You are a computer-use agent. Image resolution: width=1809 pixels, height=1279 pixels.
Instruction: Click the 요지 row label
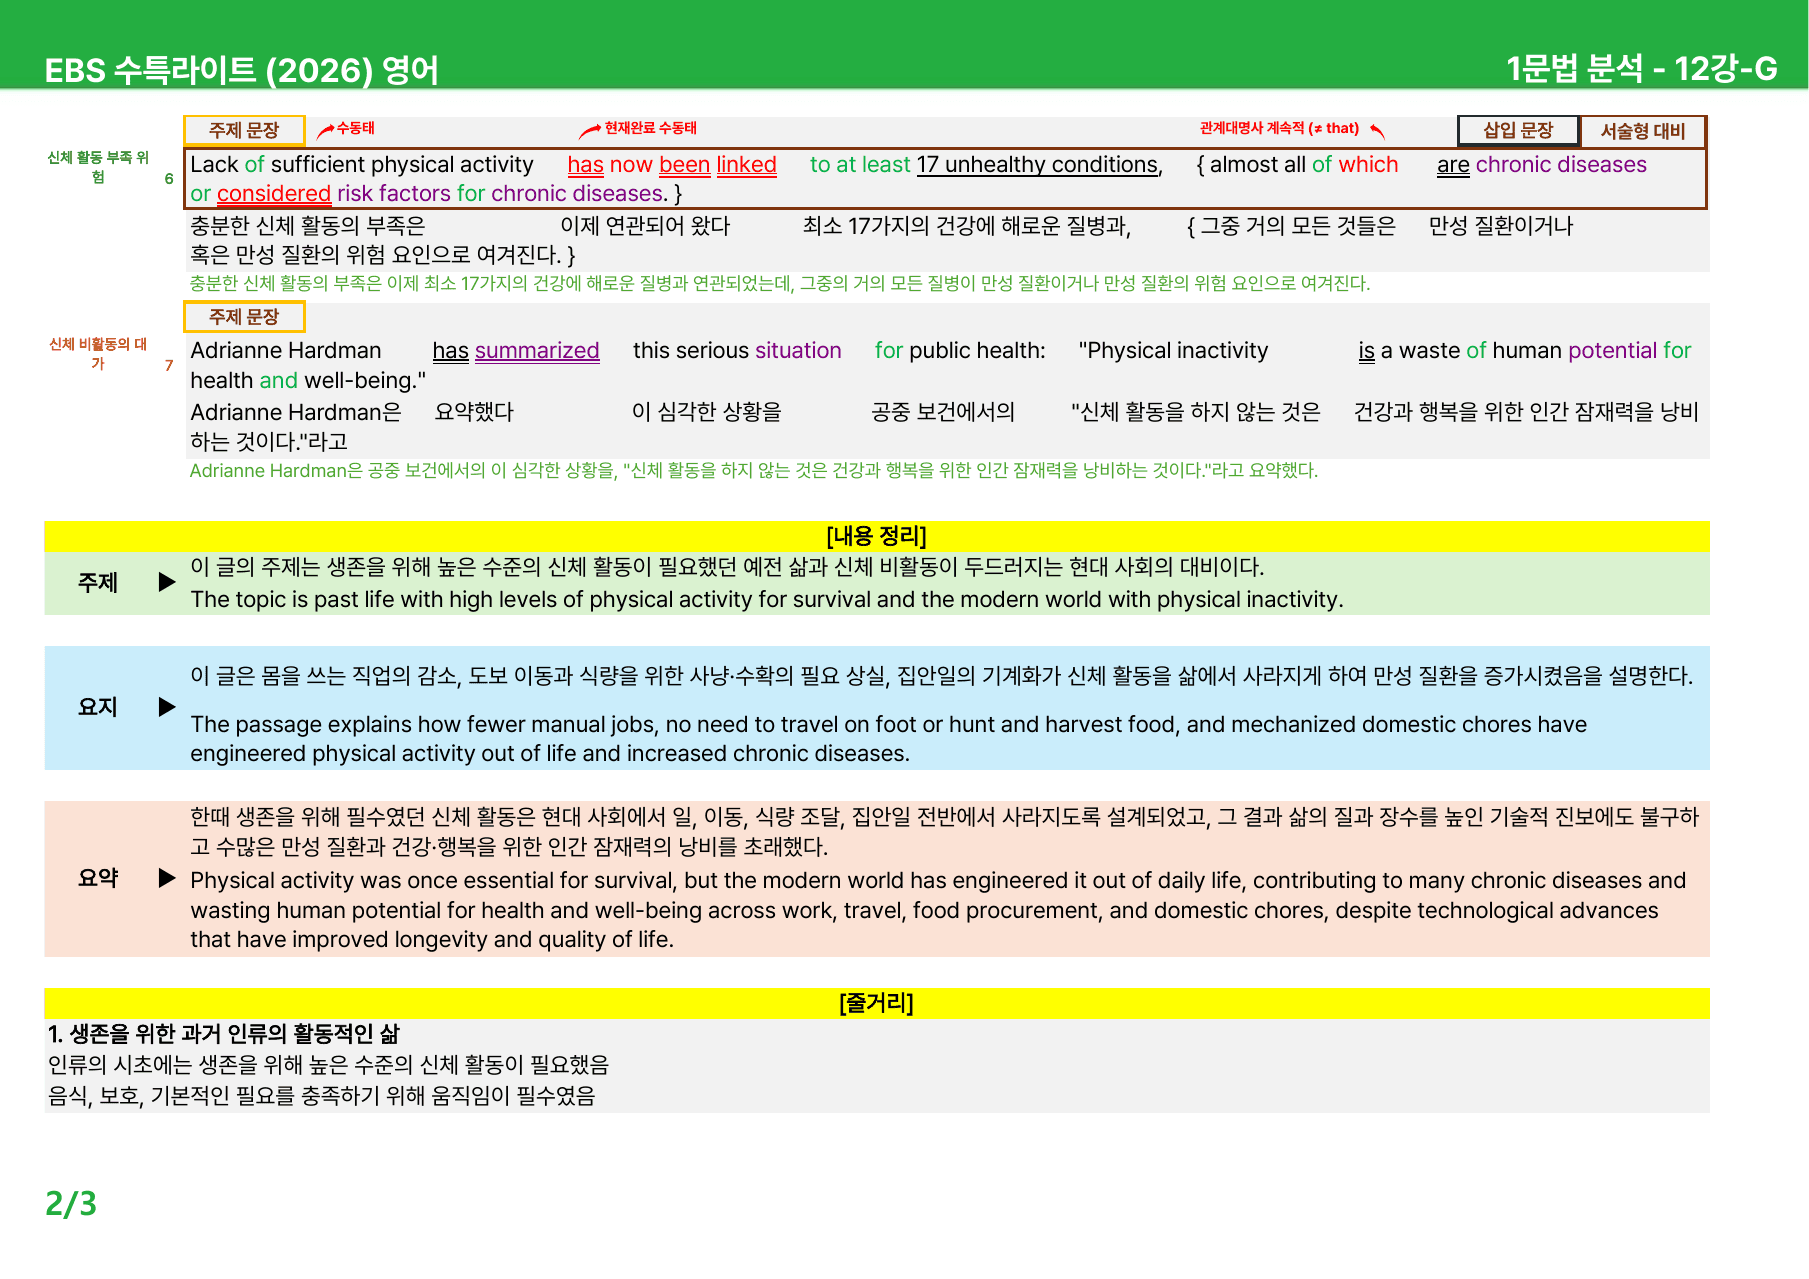tap(98, 707)
